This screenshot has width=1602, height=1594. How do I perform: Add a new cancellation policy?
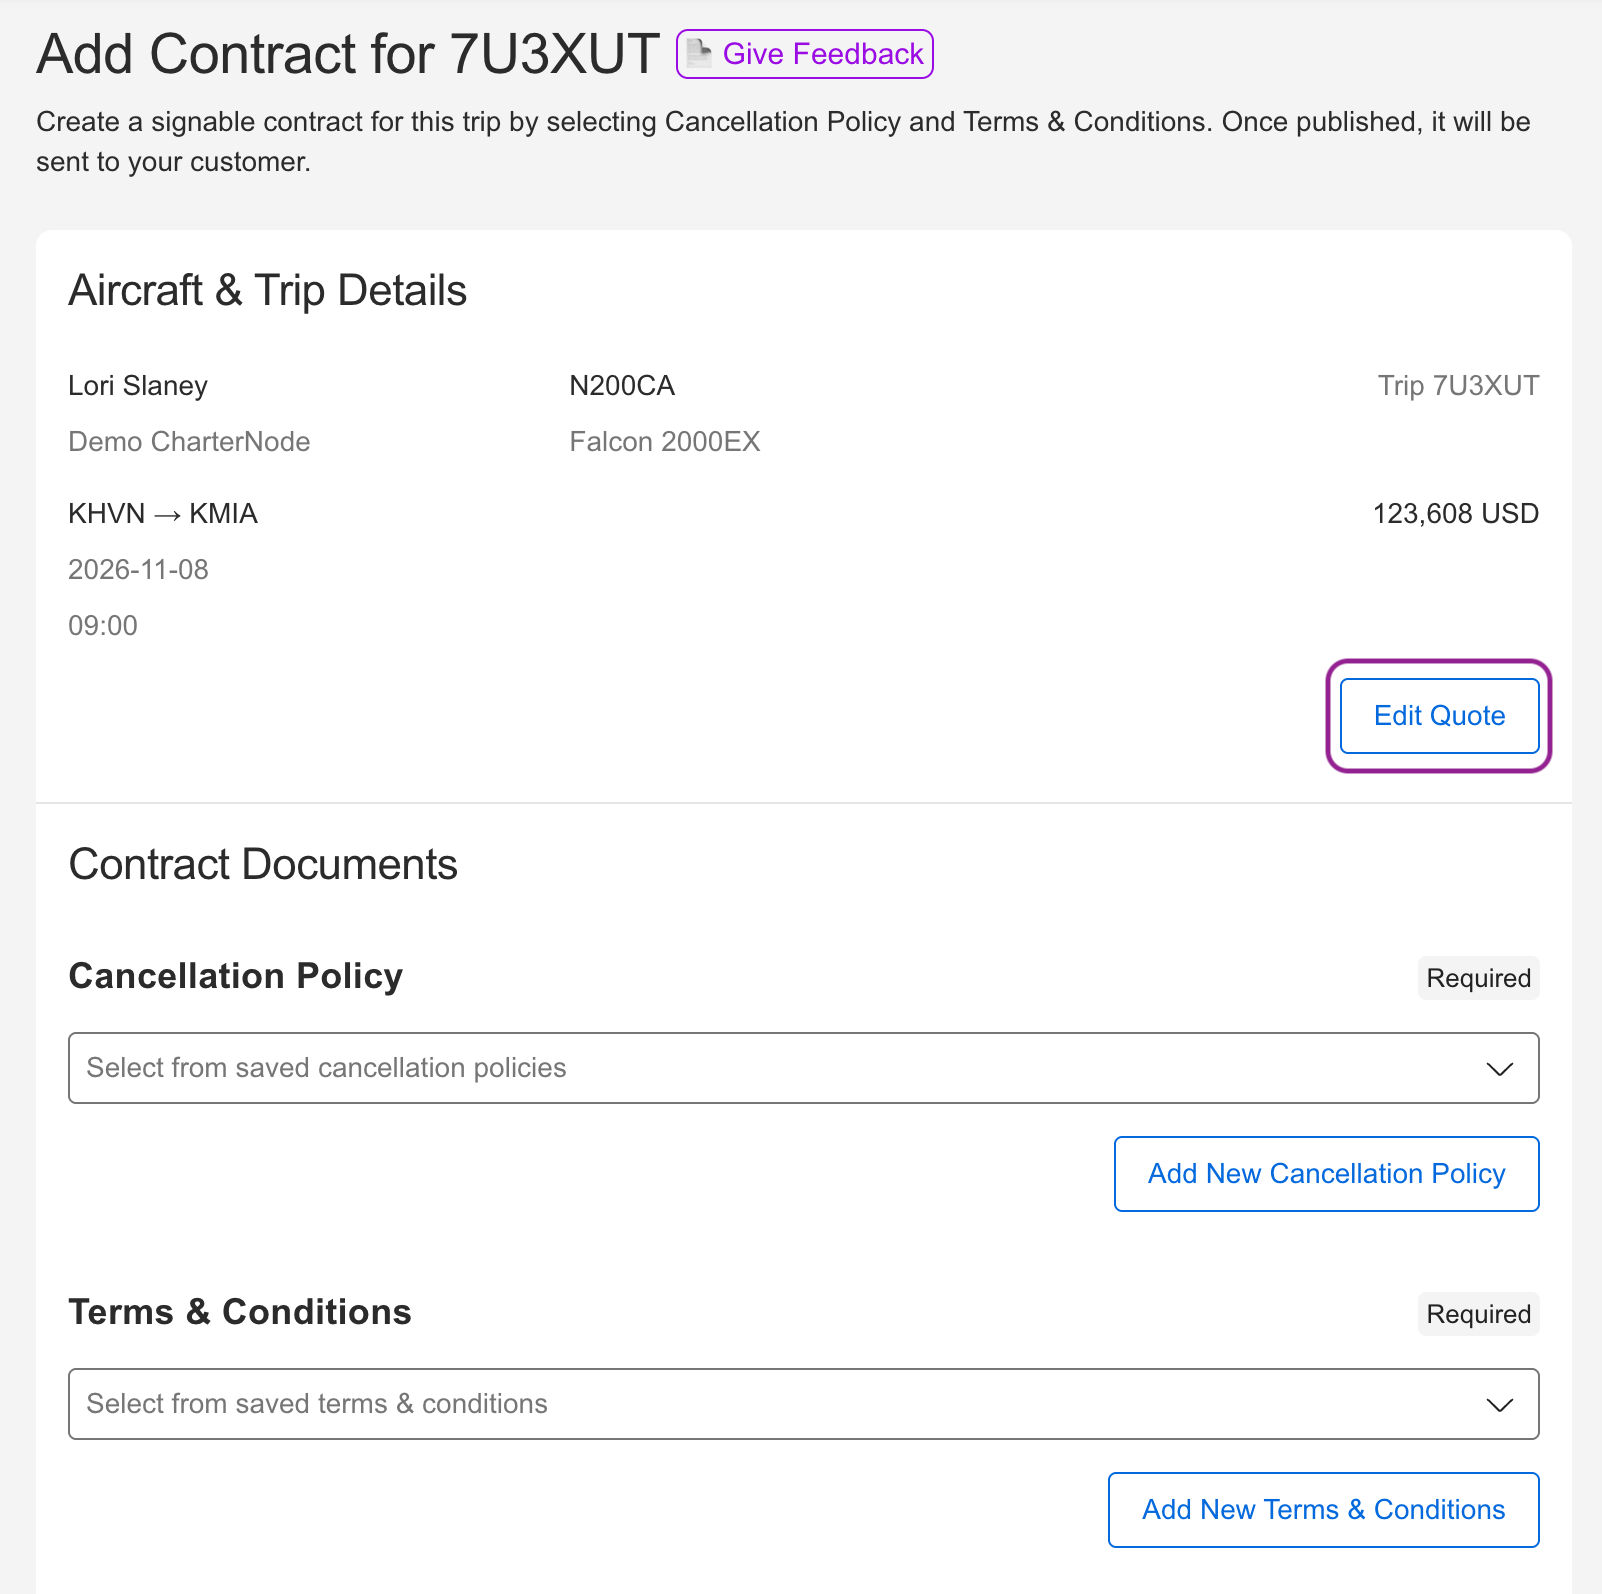(1326, 1174)
